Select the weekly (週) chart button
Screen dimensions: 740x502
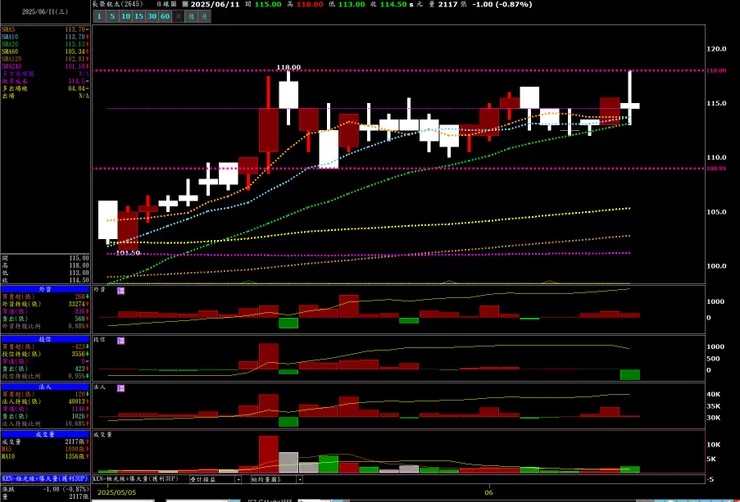pos(191,17)
